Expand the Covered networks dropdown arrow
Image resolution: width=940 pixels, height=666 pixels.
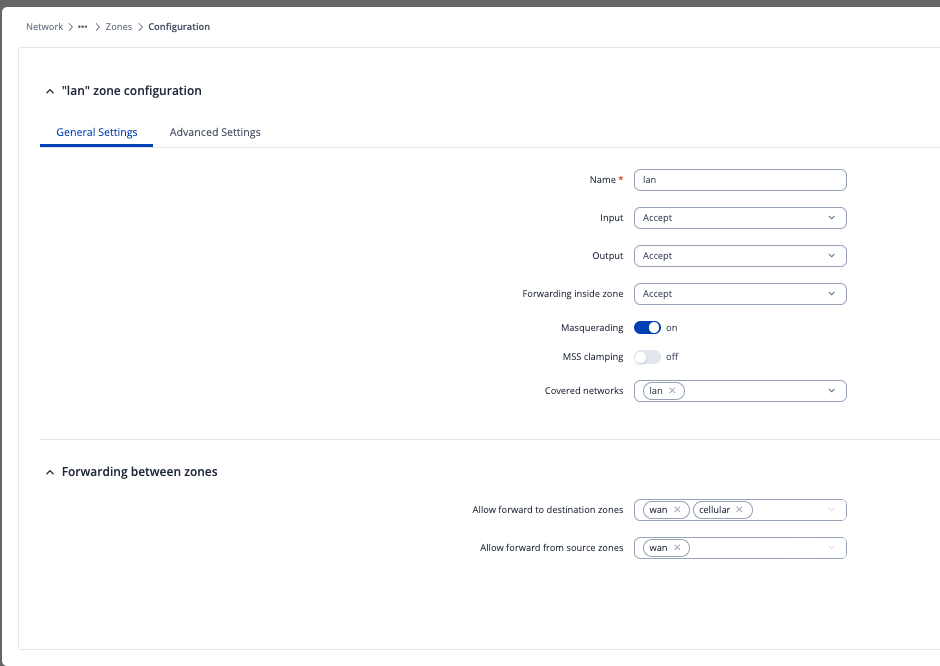click(831, 391)
